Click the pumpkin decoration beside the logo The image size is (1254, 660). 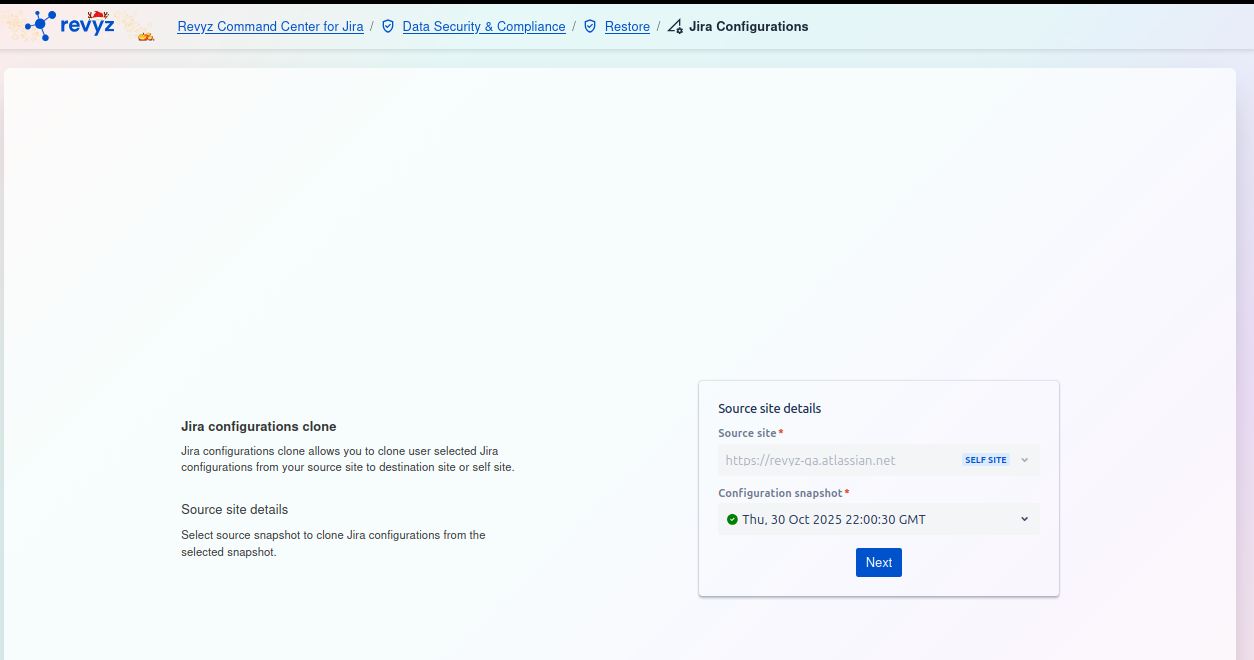146,36
